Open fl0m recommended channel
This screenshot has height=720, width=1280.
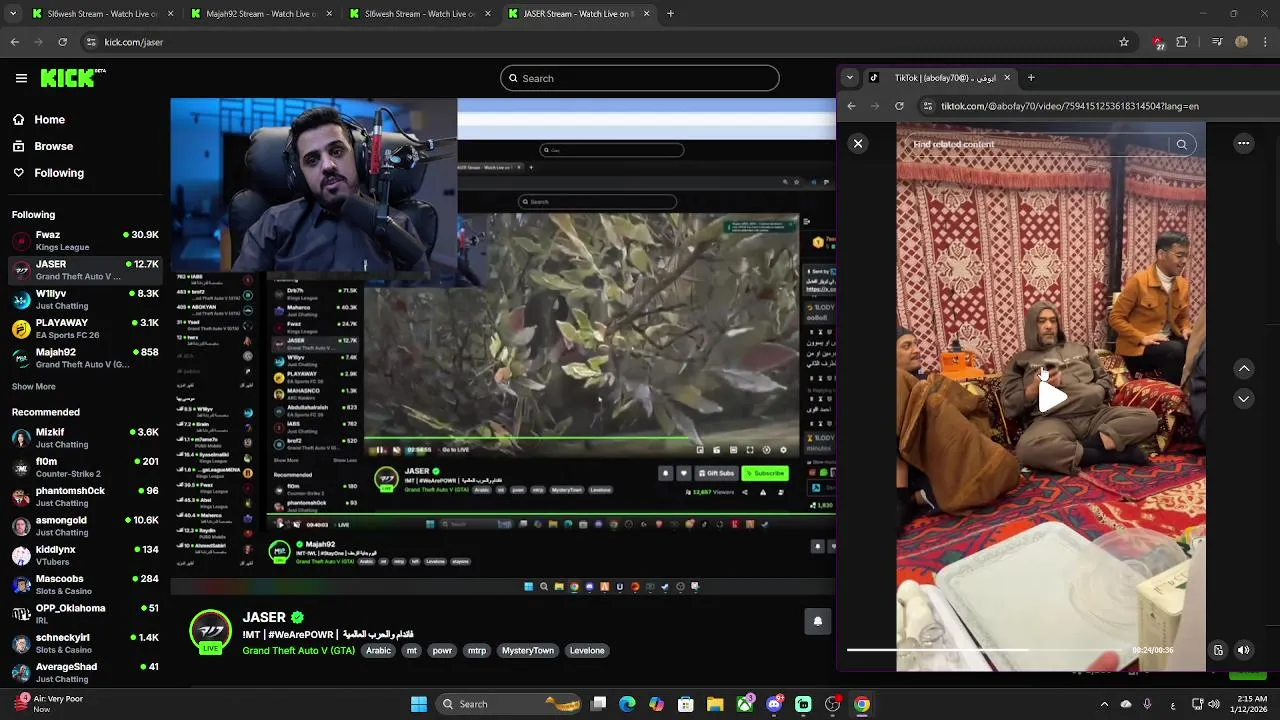click(85, 467)
